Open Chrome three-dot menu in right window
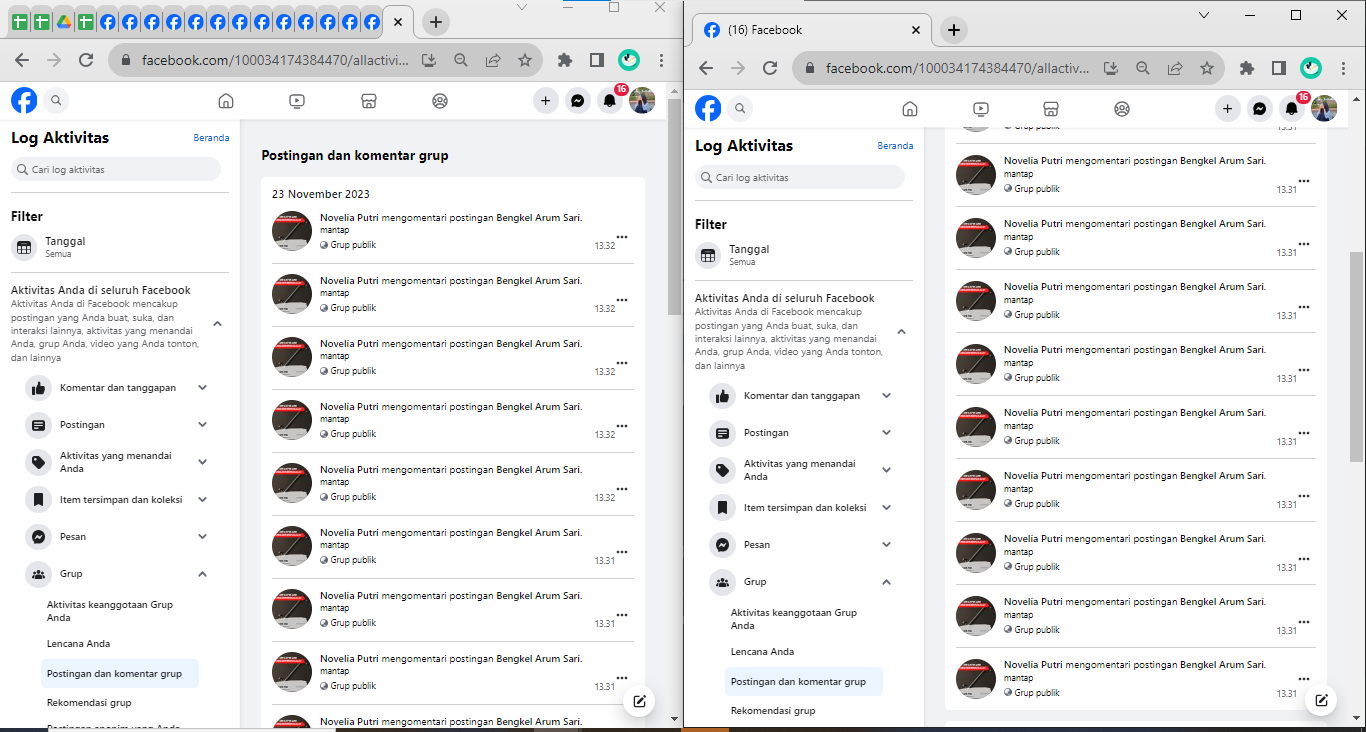Screen dimensions: 1366x732 point(1343,68)
